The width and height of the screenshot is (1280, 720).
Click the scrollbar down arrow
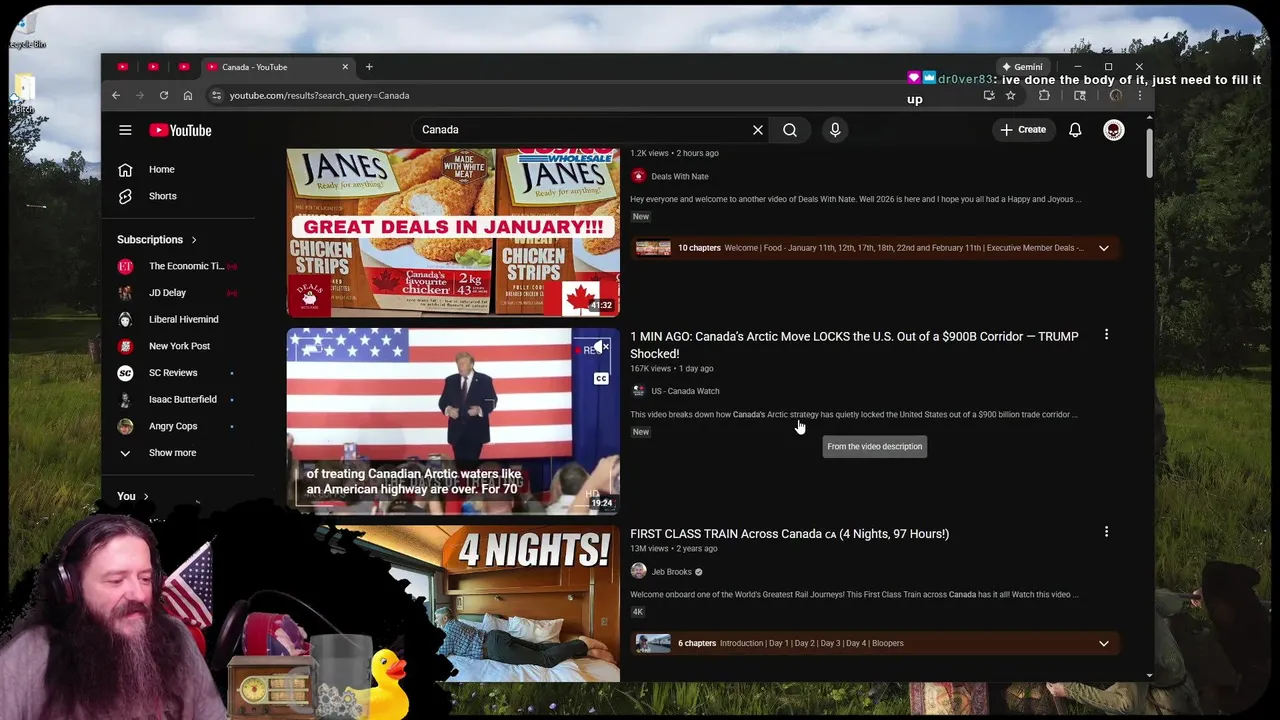(1149, 675)
